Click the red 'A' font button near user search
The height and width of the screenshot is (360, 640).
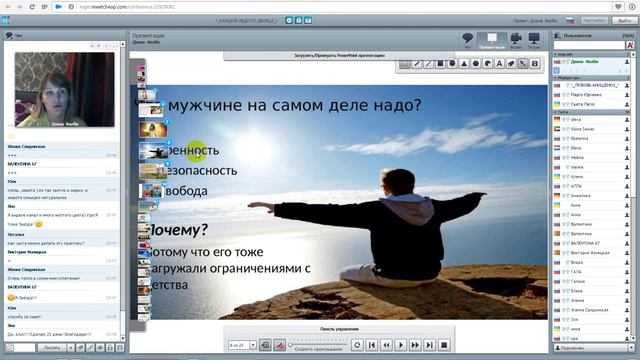[630, 45]
